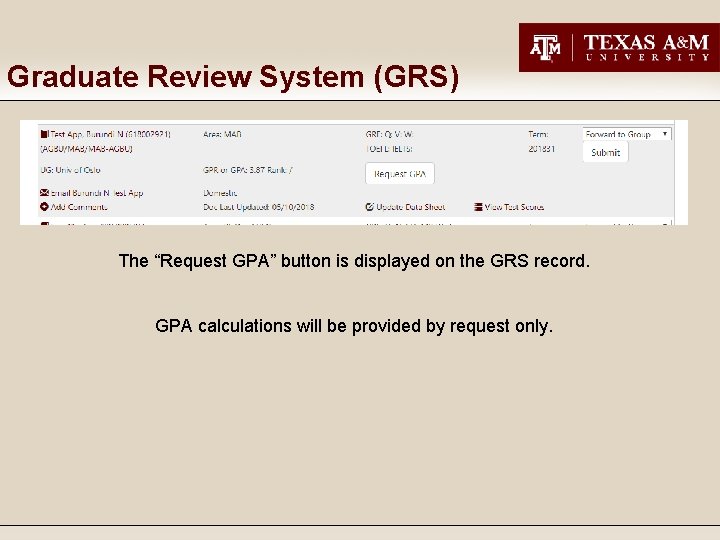Image resolution: width=720 pixels, height=540 pixels.
Task: Click the Graduate Review System (GRS) heading
Action: [x=233, y=77]
